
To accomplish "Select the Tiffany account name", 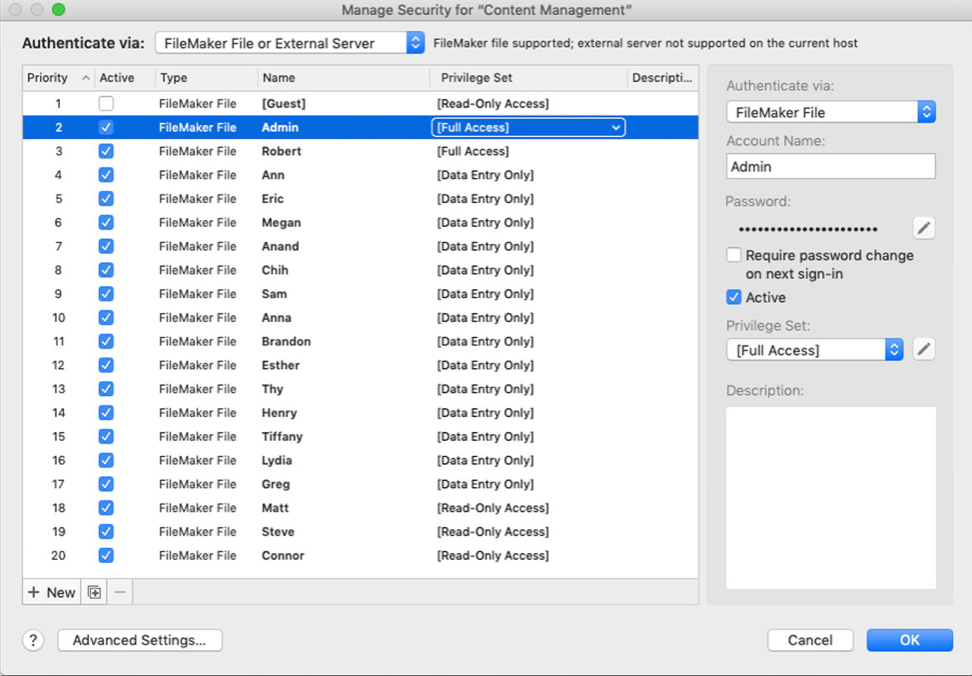I will [282, 436].
